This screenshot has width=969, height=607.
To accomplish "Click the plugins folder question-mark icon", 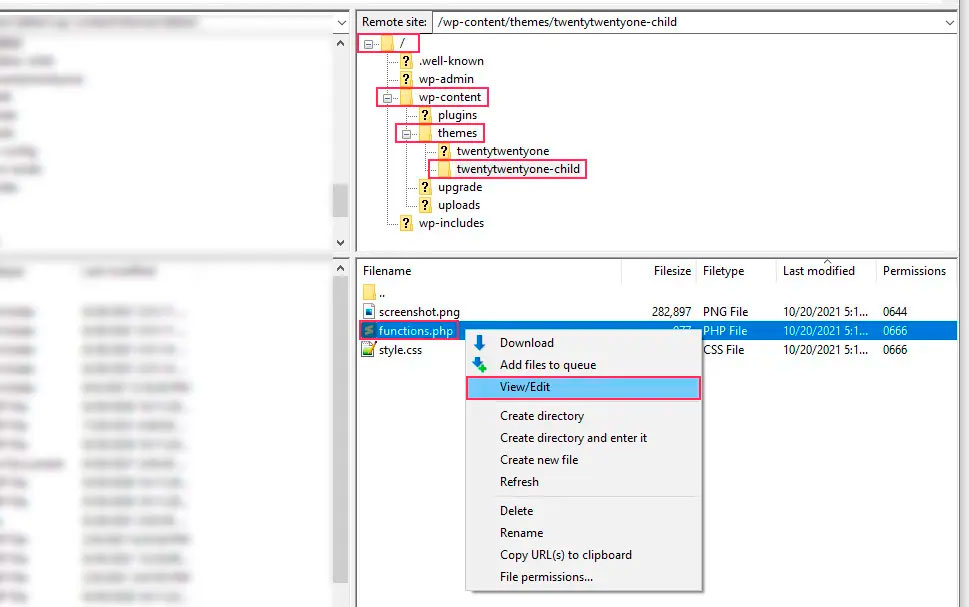I will pyautogui.click(x=425, y=115).
